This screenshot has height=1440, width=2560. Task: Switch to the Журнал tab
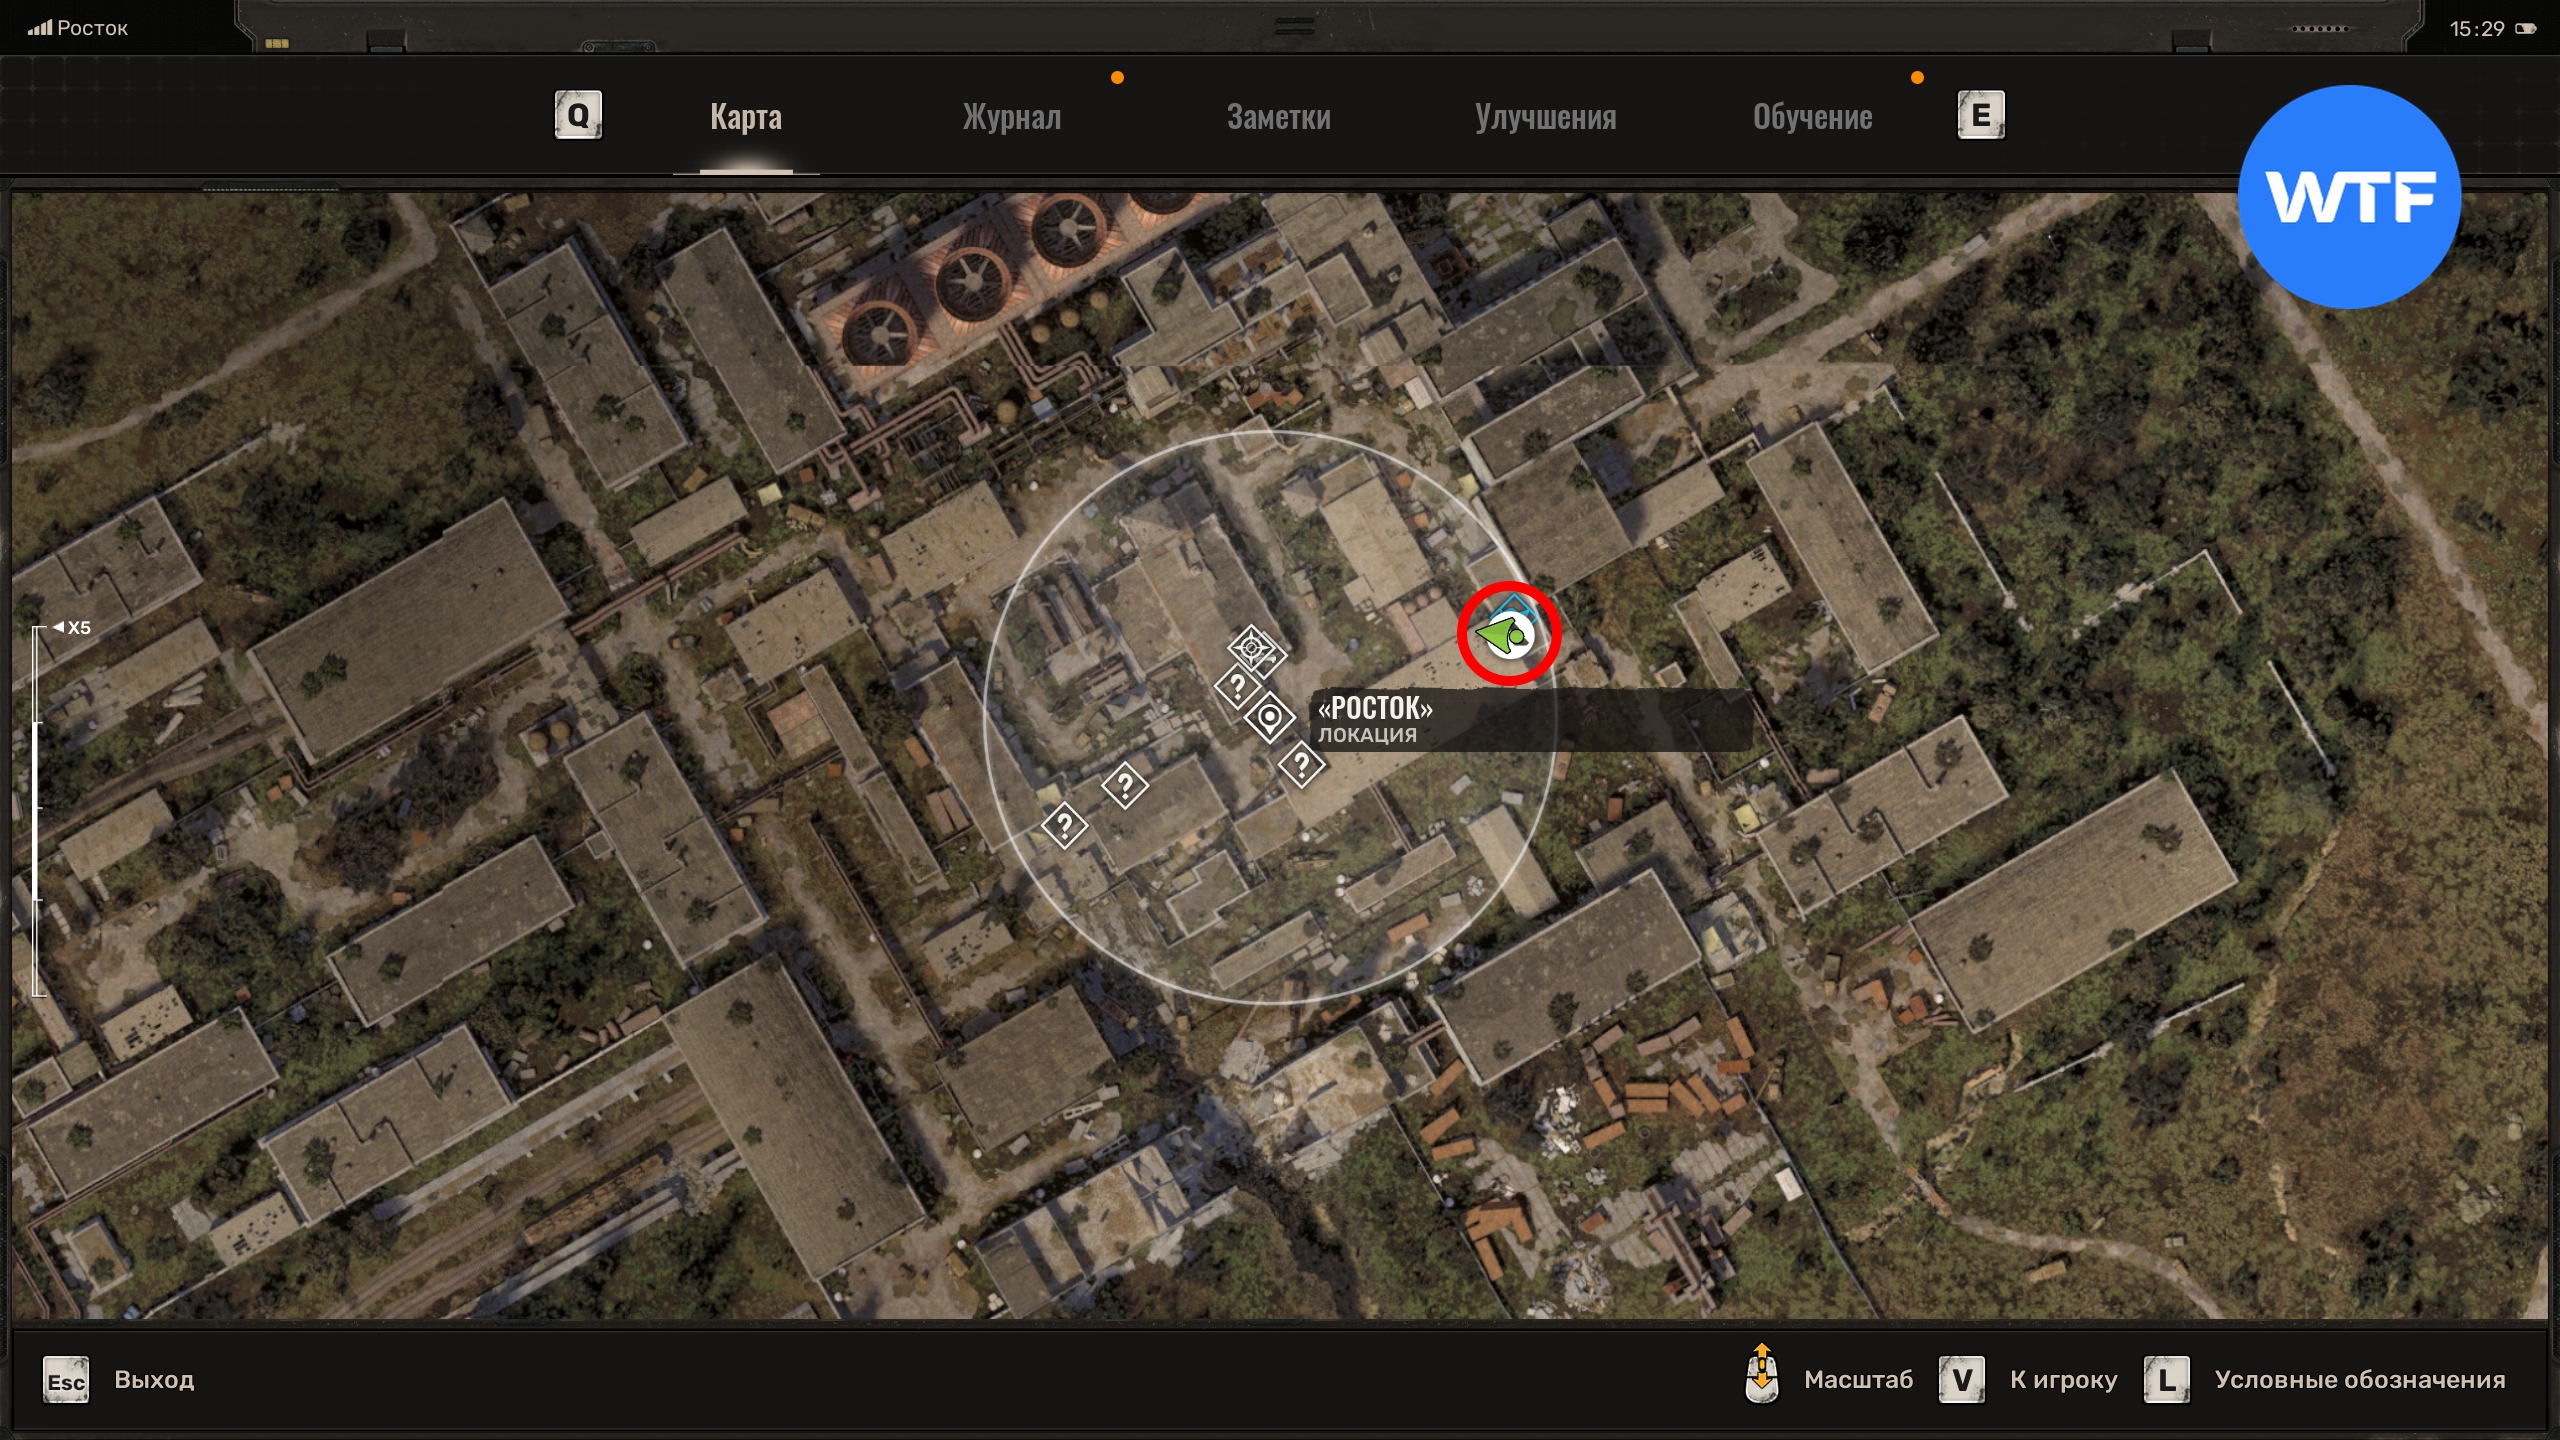coord(1011,117)
